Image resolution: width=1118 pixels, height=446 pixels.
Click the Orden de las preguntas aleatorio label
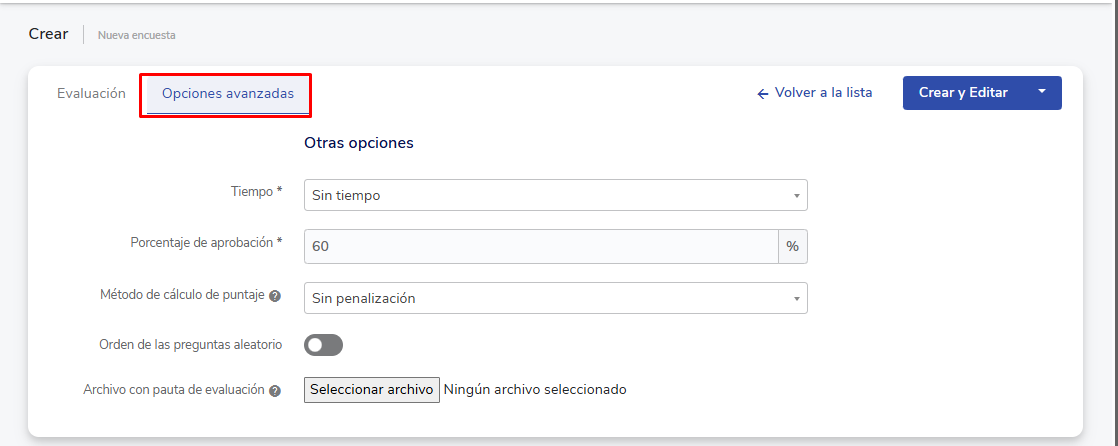coord(190,344)
